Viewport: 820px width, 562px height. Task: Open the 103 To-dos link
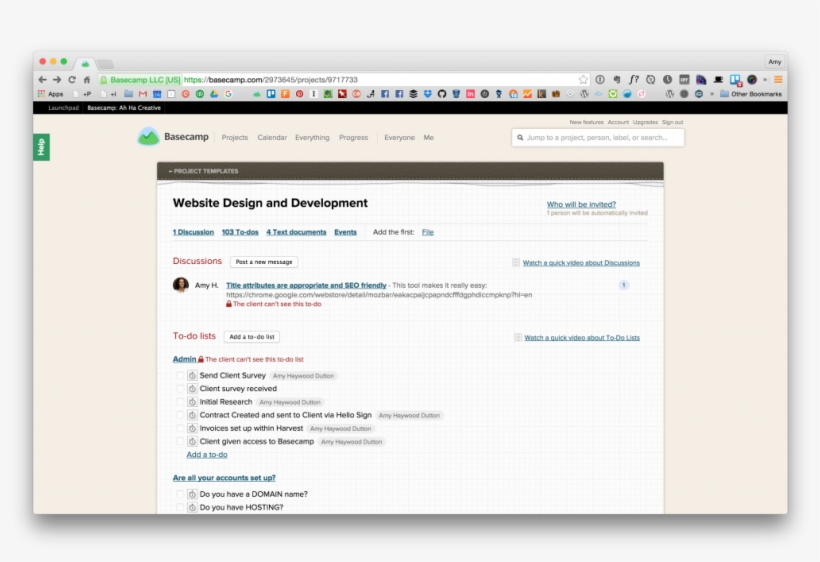(240, 232)
